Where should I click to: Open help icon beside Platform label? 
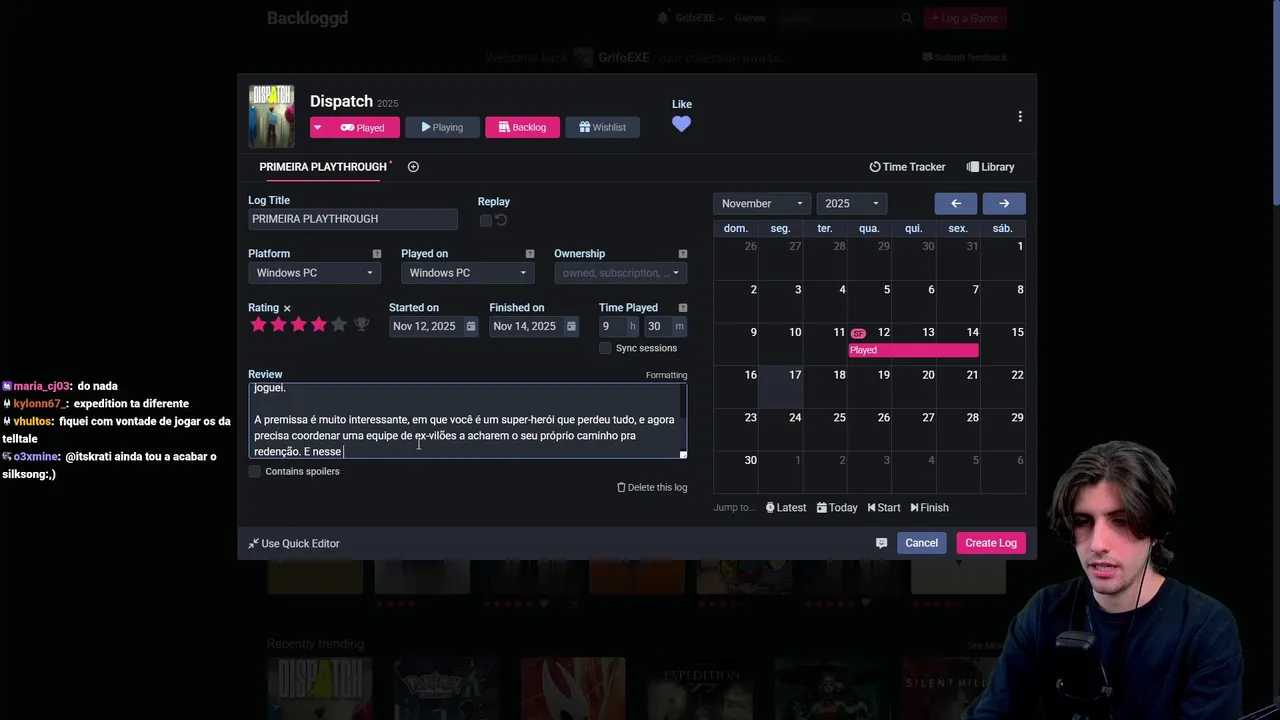377,254
